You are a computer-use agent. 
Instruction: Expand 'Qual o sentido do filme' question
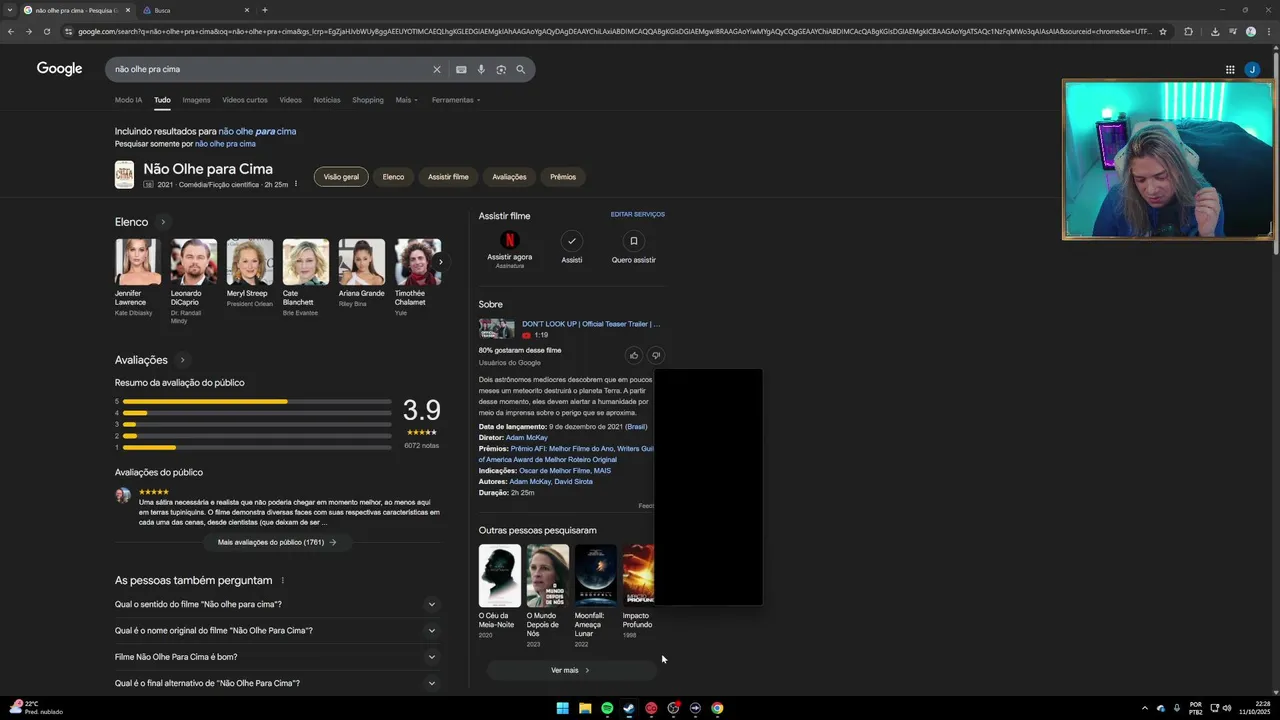[x=277, y=604]
